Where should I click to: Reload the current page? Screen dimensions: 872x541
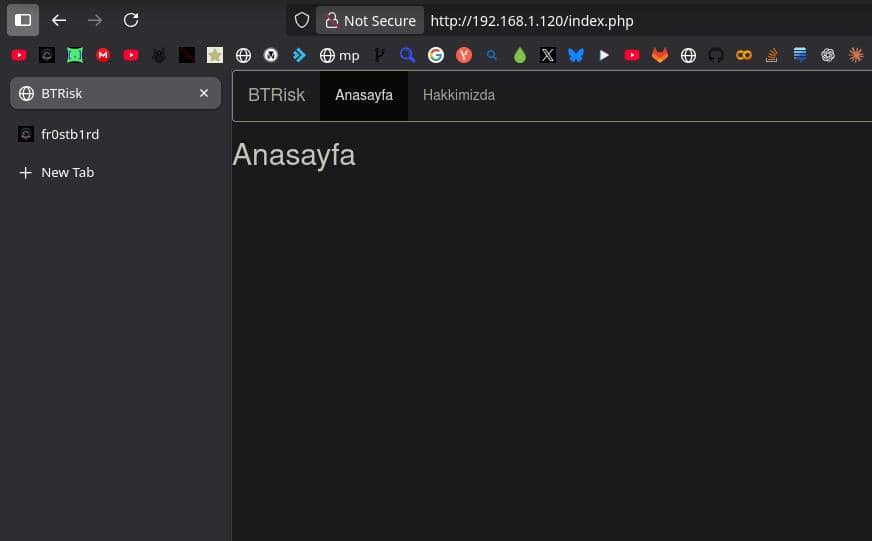[x=131, y=20]
